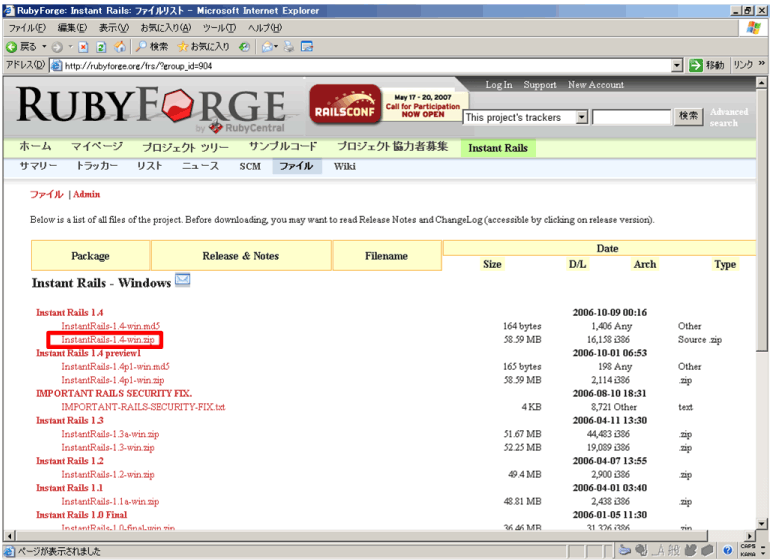The height and width of the screenshot is (560, 770).
Task: Open the Forward button history dropdown arrow
Action: [x=70, y=47]
